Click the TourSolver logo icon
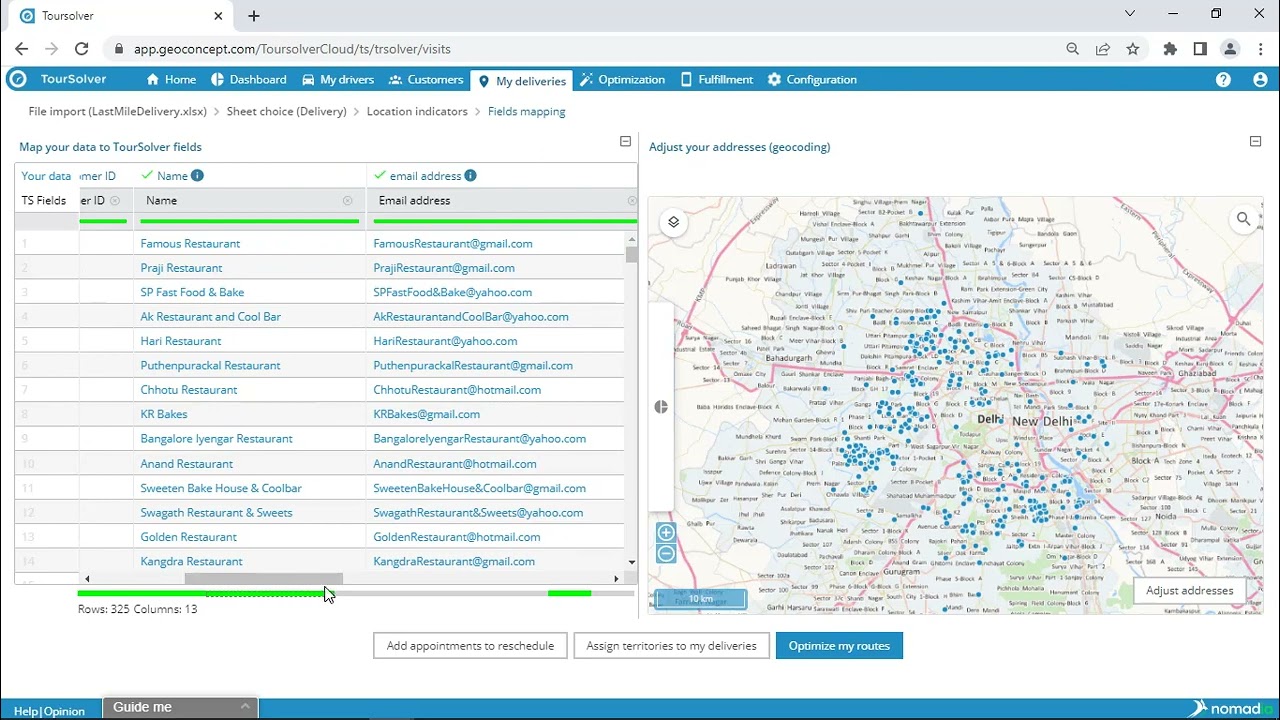 tap(16, 79)
